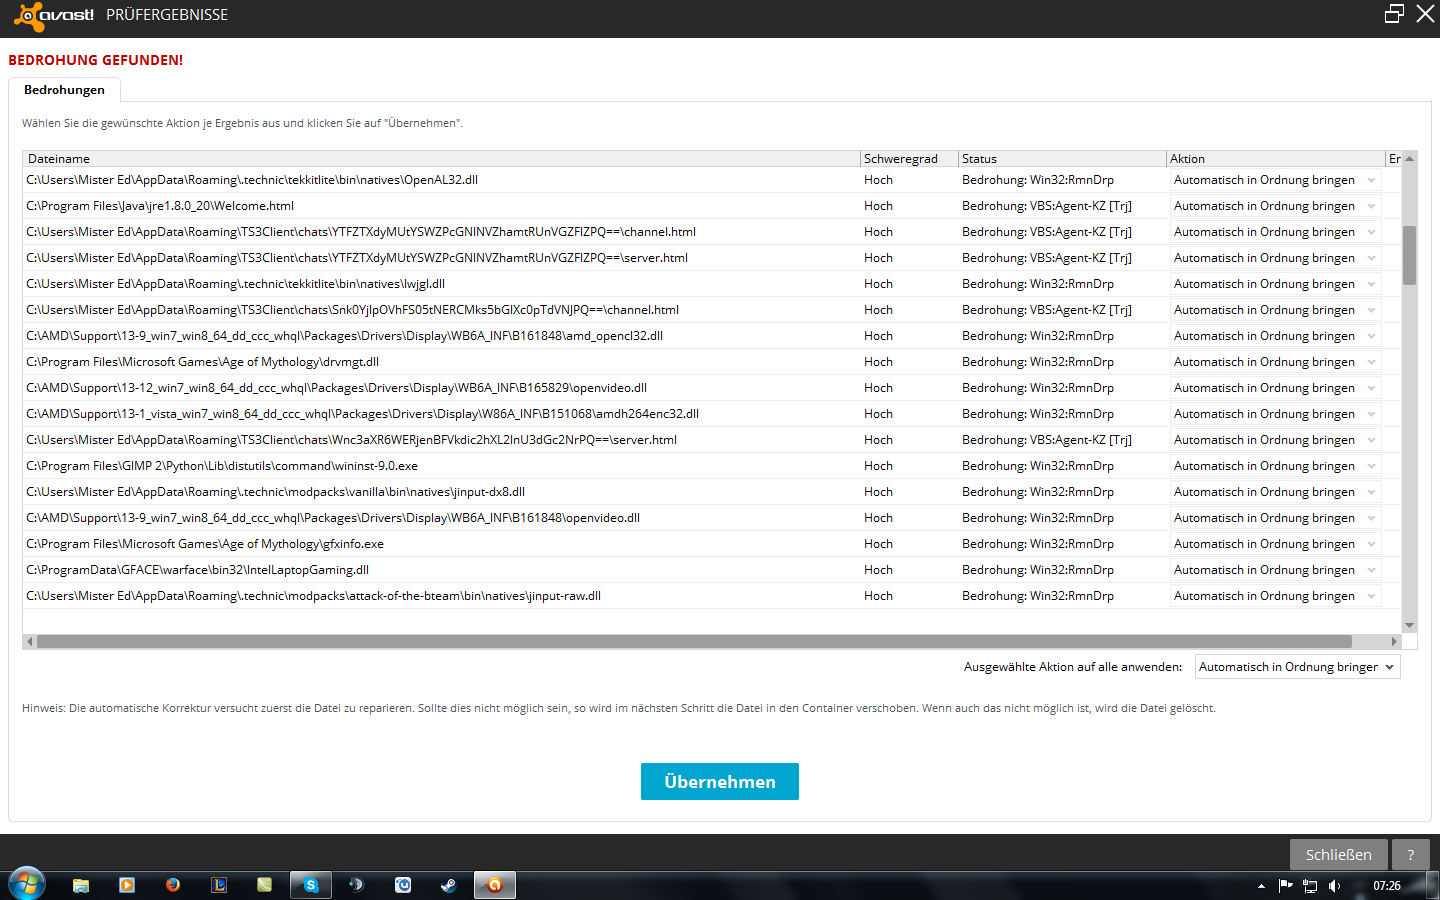Click status of gfxinfo.exe row

click(1038, 544)
